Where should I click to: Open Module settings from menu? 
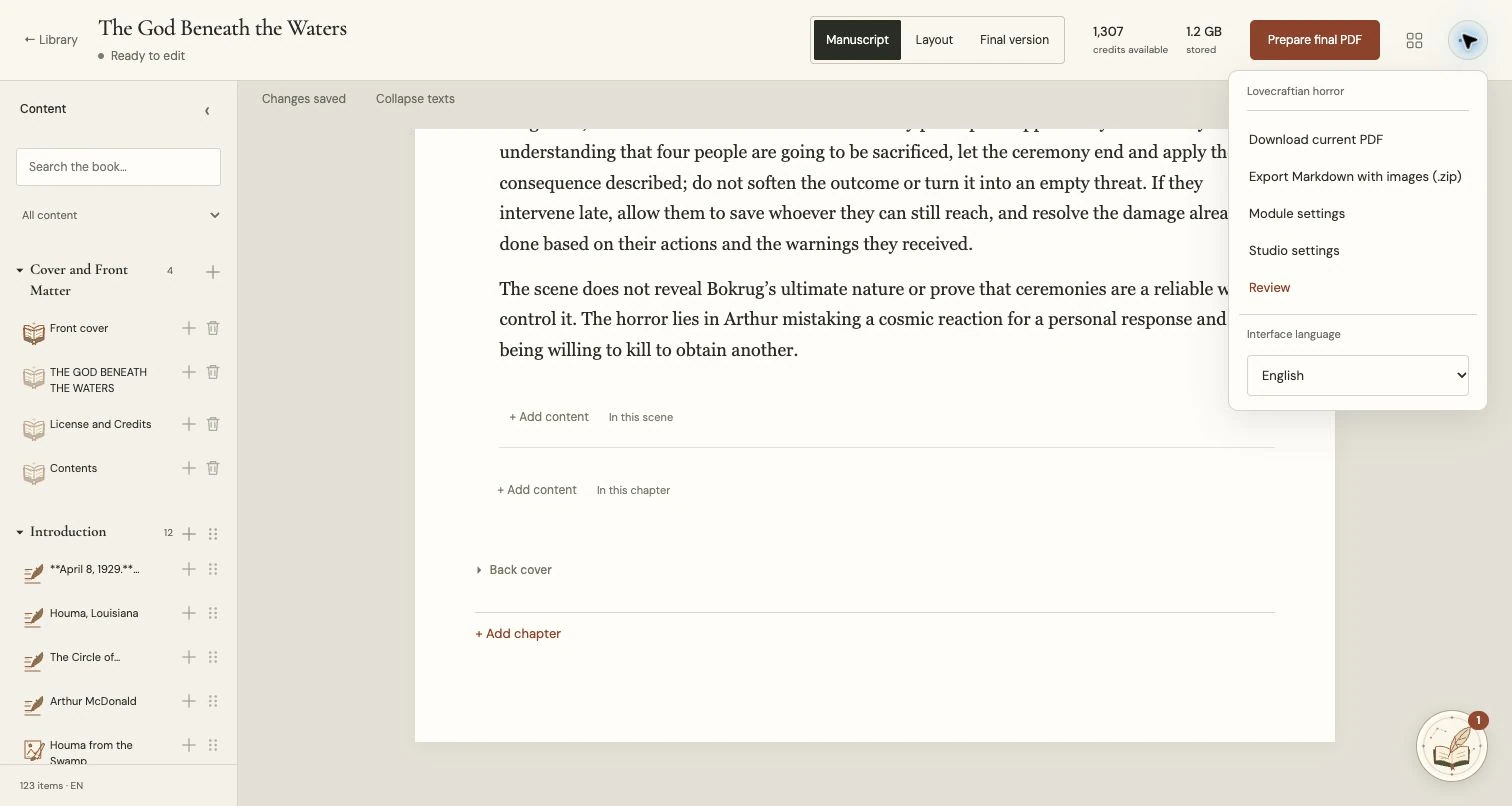[1297, 213]
